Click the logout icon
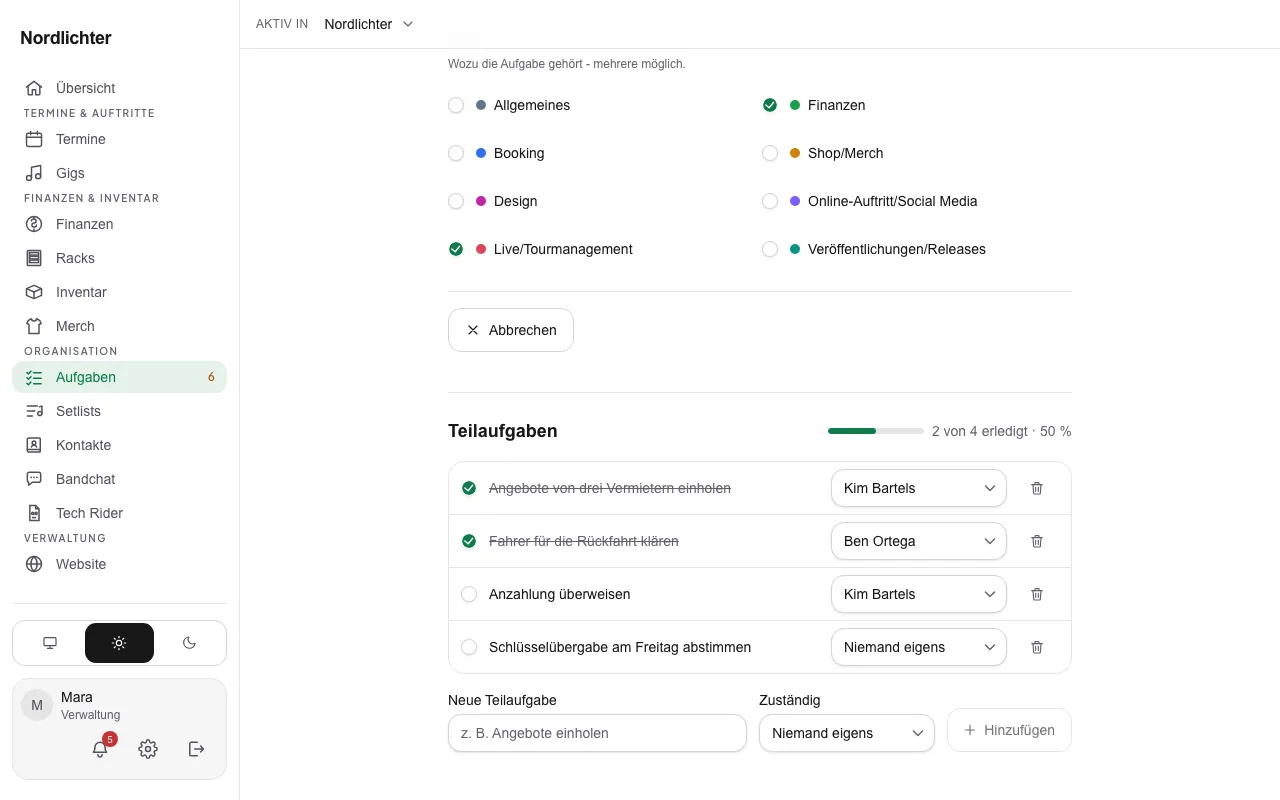The height and width of the screenshot is (800, 1280). click(197, 749)
